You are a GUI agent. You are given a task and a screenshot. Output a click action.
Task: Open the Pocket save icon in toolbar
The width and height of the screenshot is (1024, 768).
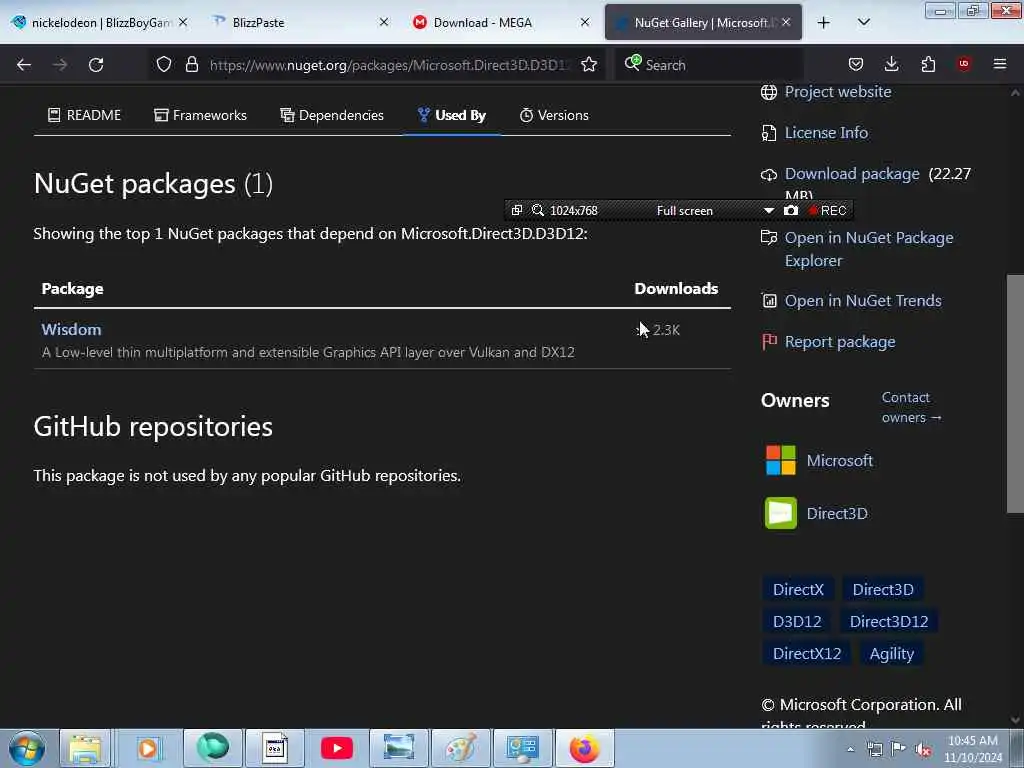tap(856, 64)
